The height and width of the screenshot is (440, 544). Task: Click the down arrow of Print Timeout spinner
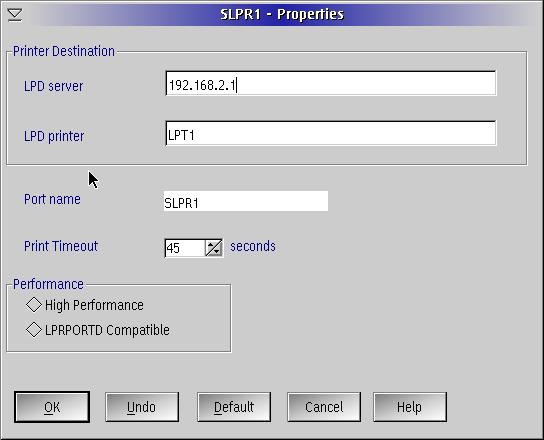pyautogui.click(x=217, y=252)
